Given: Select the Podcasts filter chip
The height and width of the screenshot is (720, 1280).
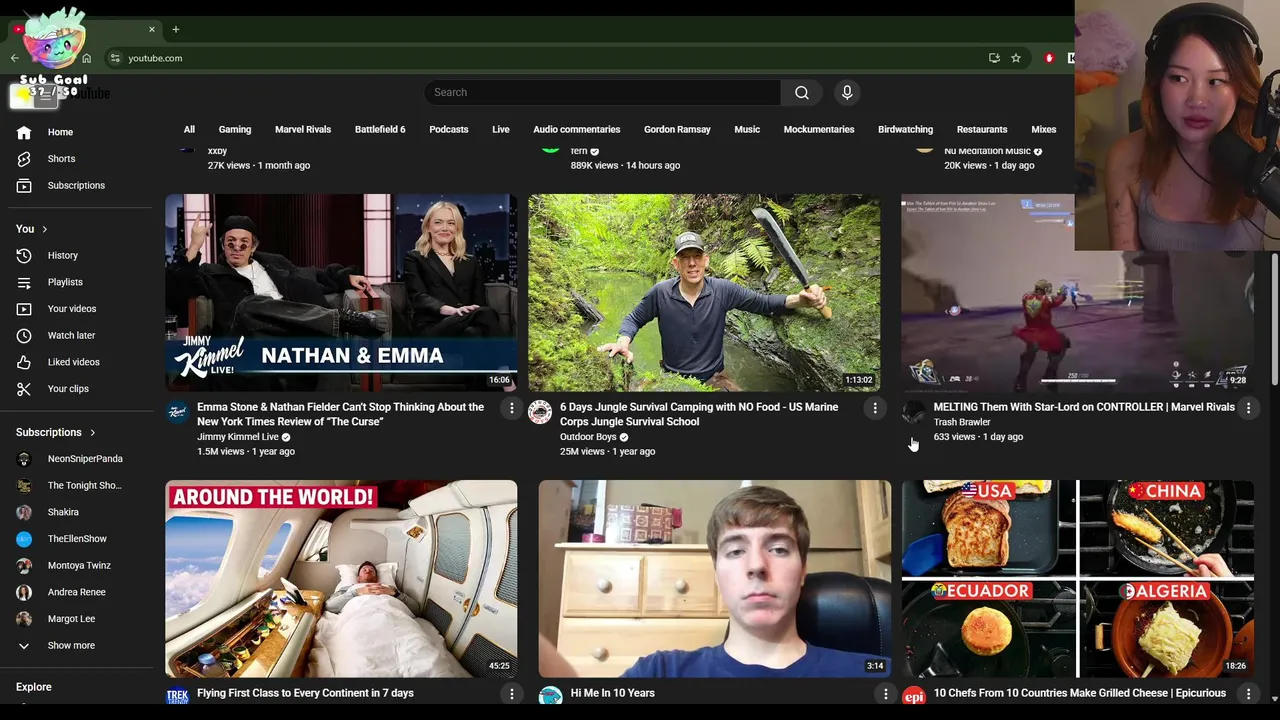Looking at the screenshot, I should click(449, 129).
